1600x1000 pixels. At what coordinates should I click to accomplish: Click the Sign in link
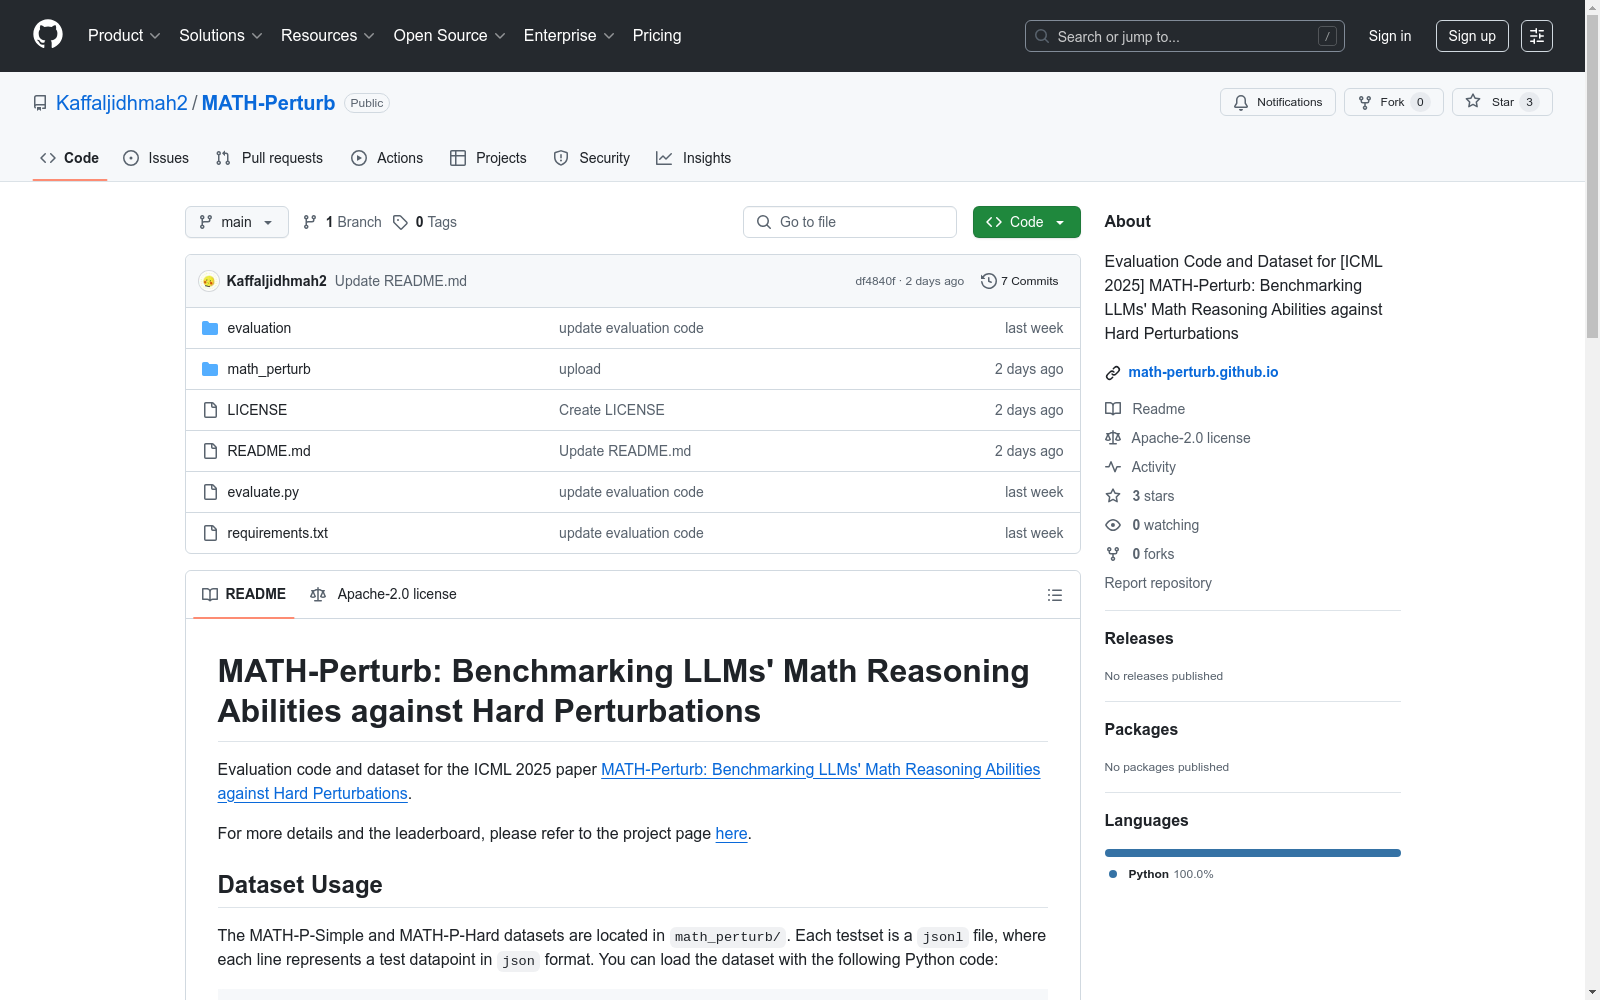click(x=1390, y=36)
